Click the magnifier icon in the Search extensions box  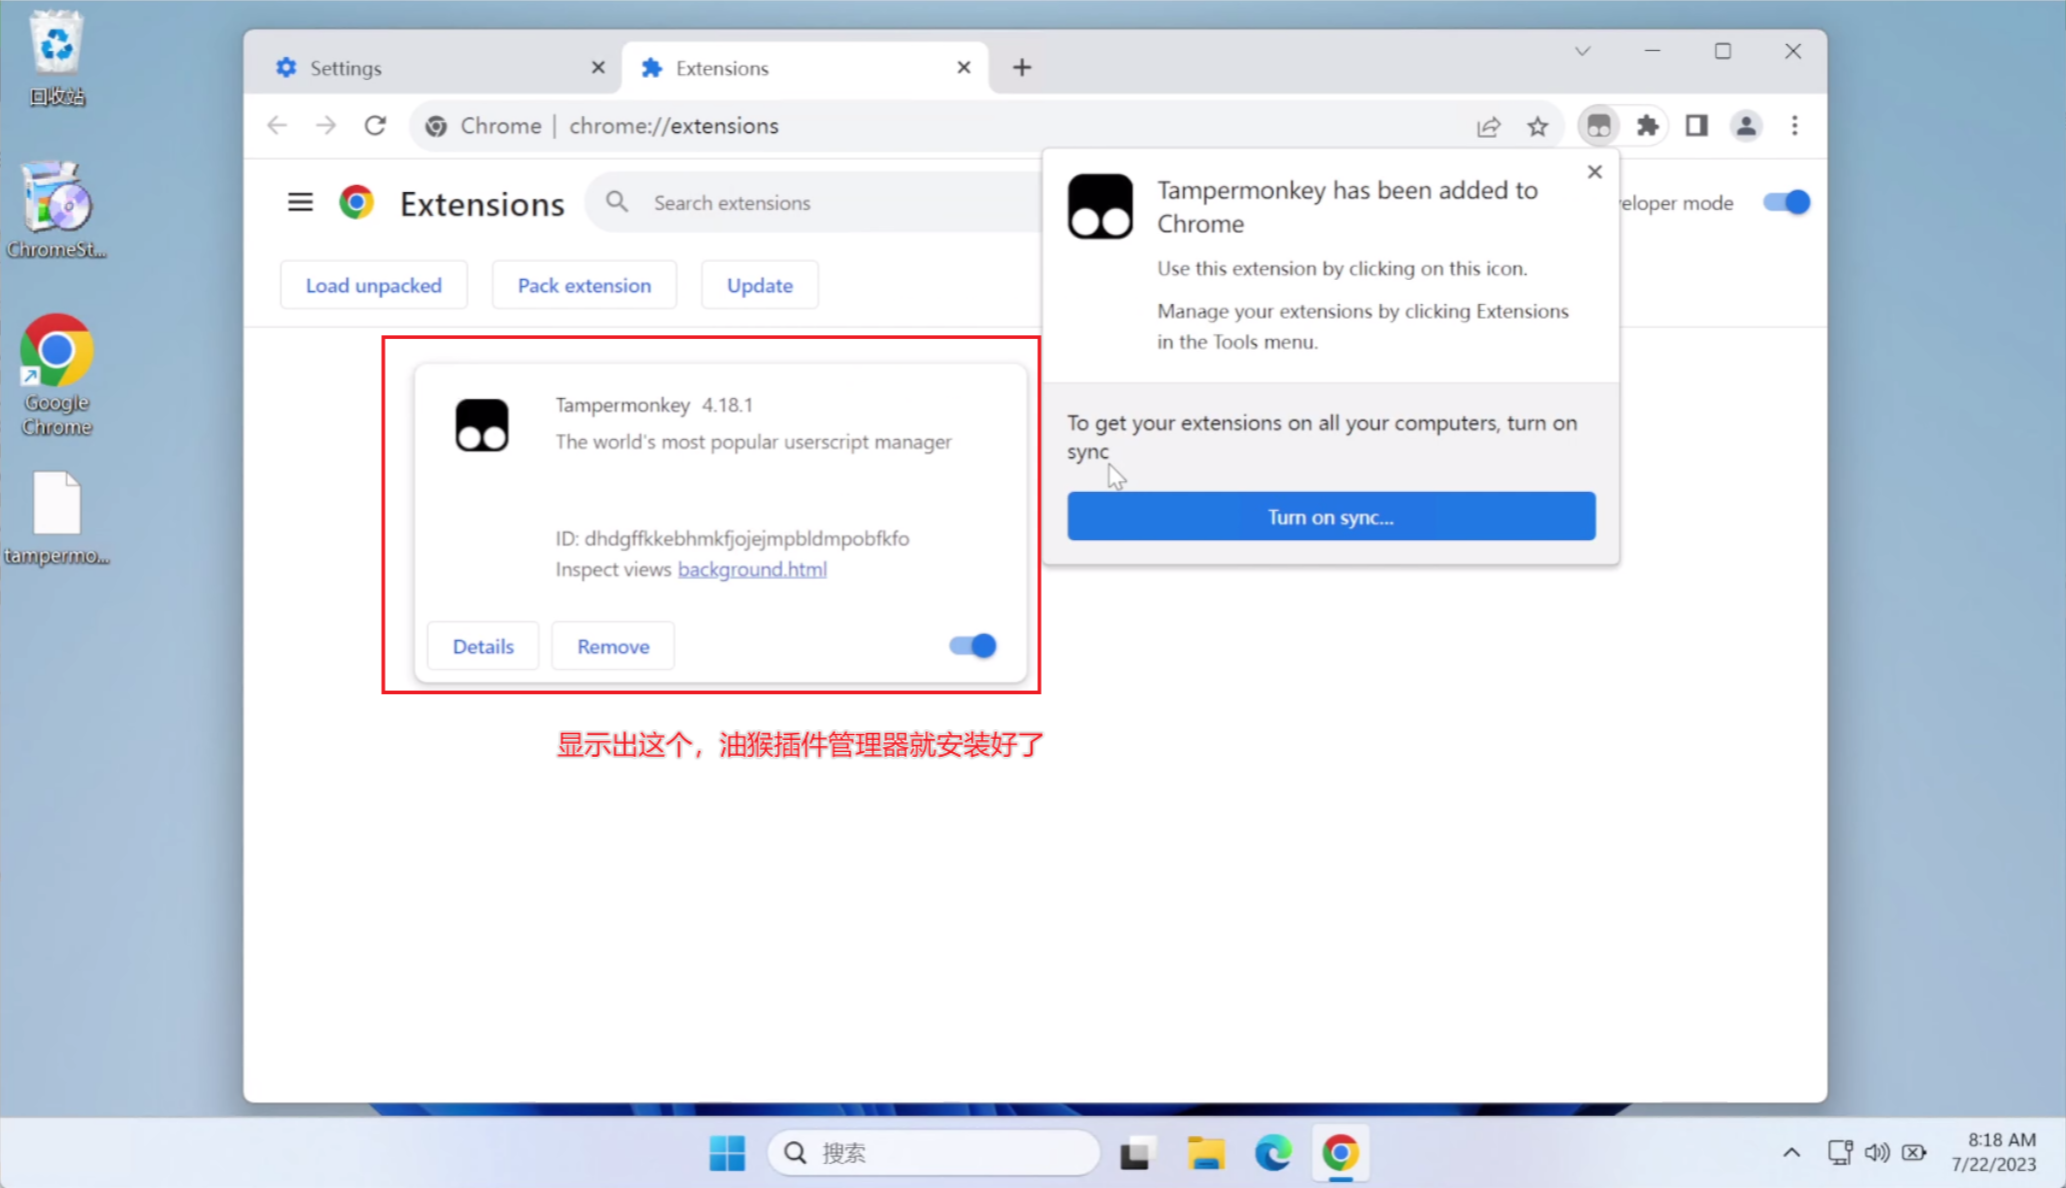click(617, 202)
